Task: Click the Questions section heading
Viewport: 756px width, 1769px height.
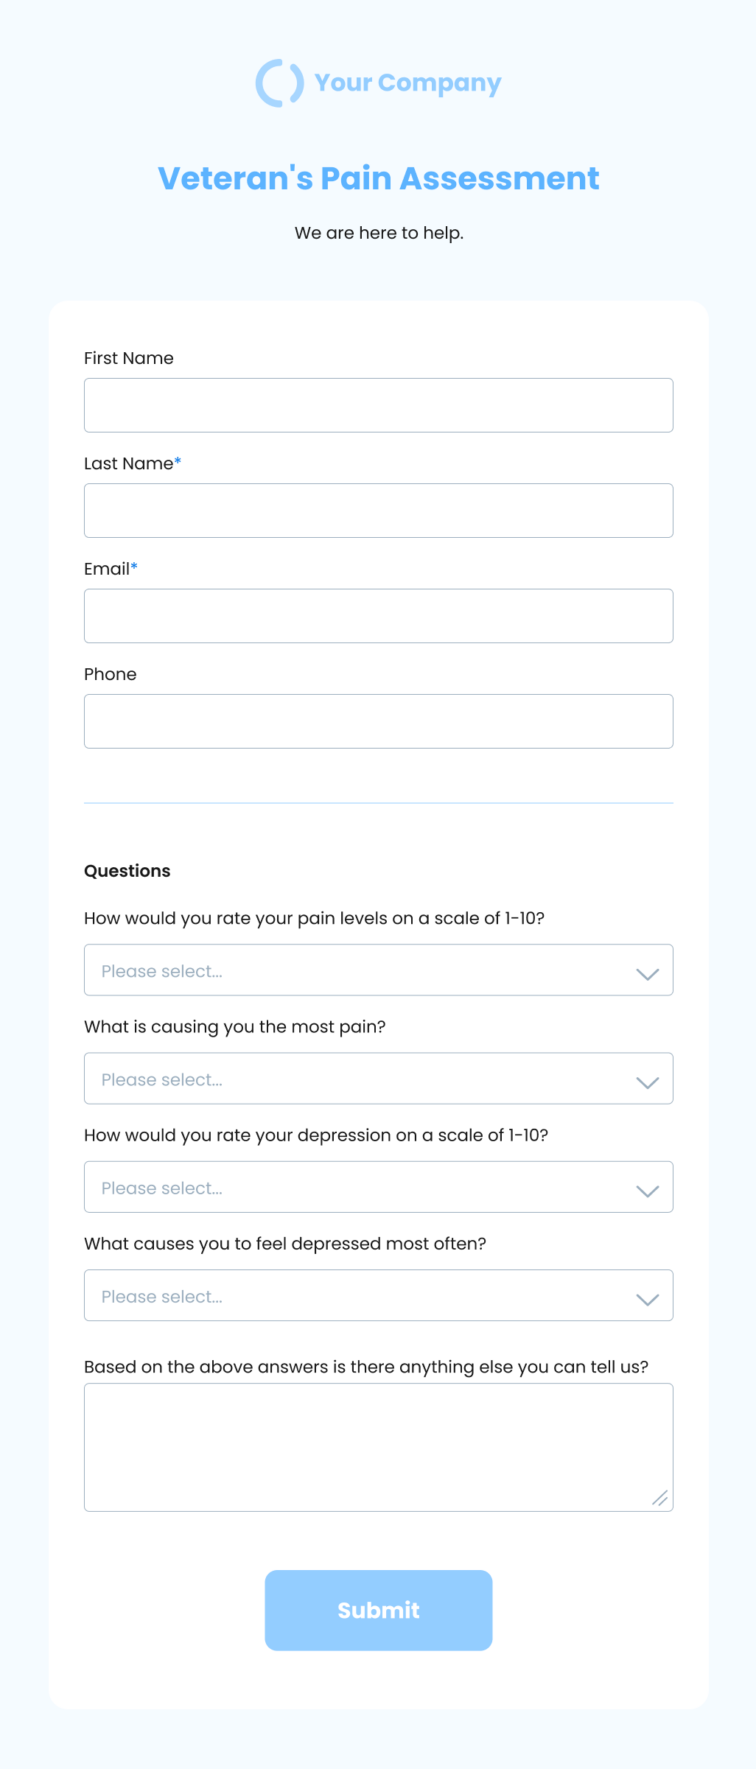Action: point(127,871)
